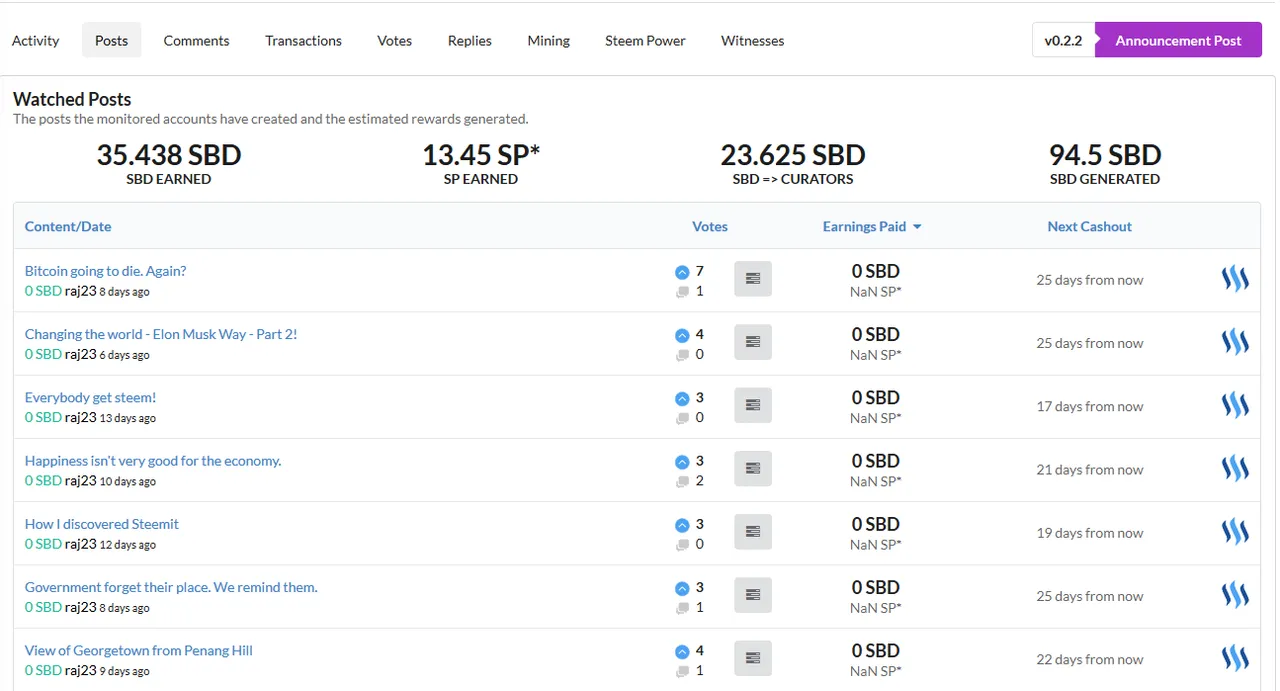Open 'Changing the world - Elon Musk Way' post
1280x691 pixels.
pyautogui.click(x=161, y=334)
